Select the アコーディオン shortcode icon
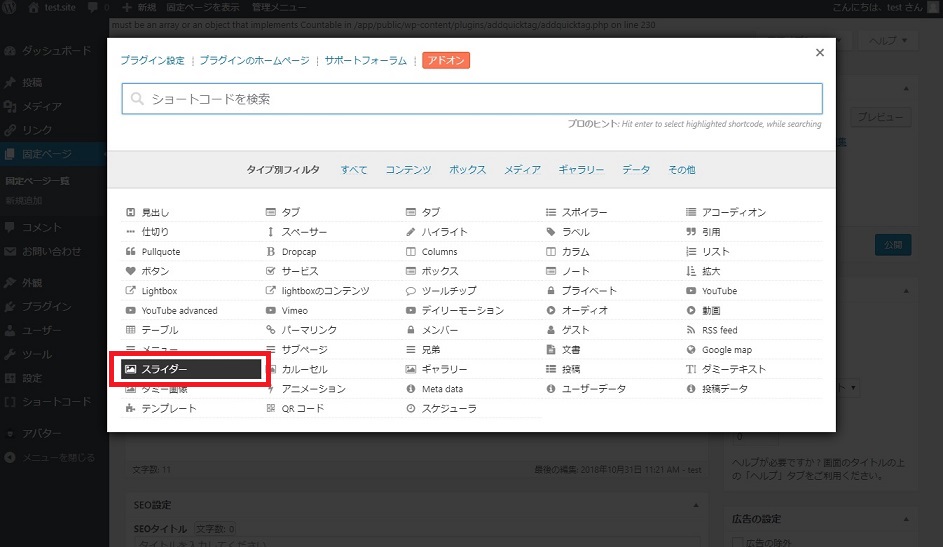The height and width of the screenshot is (547, 943). [x=691, y=212]
